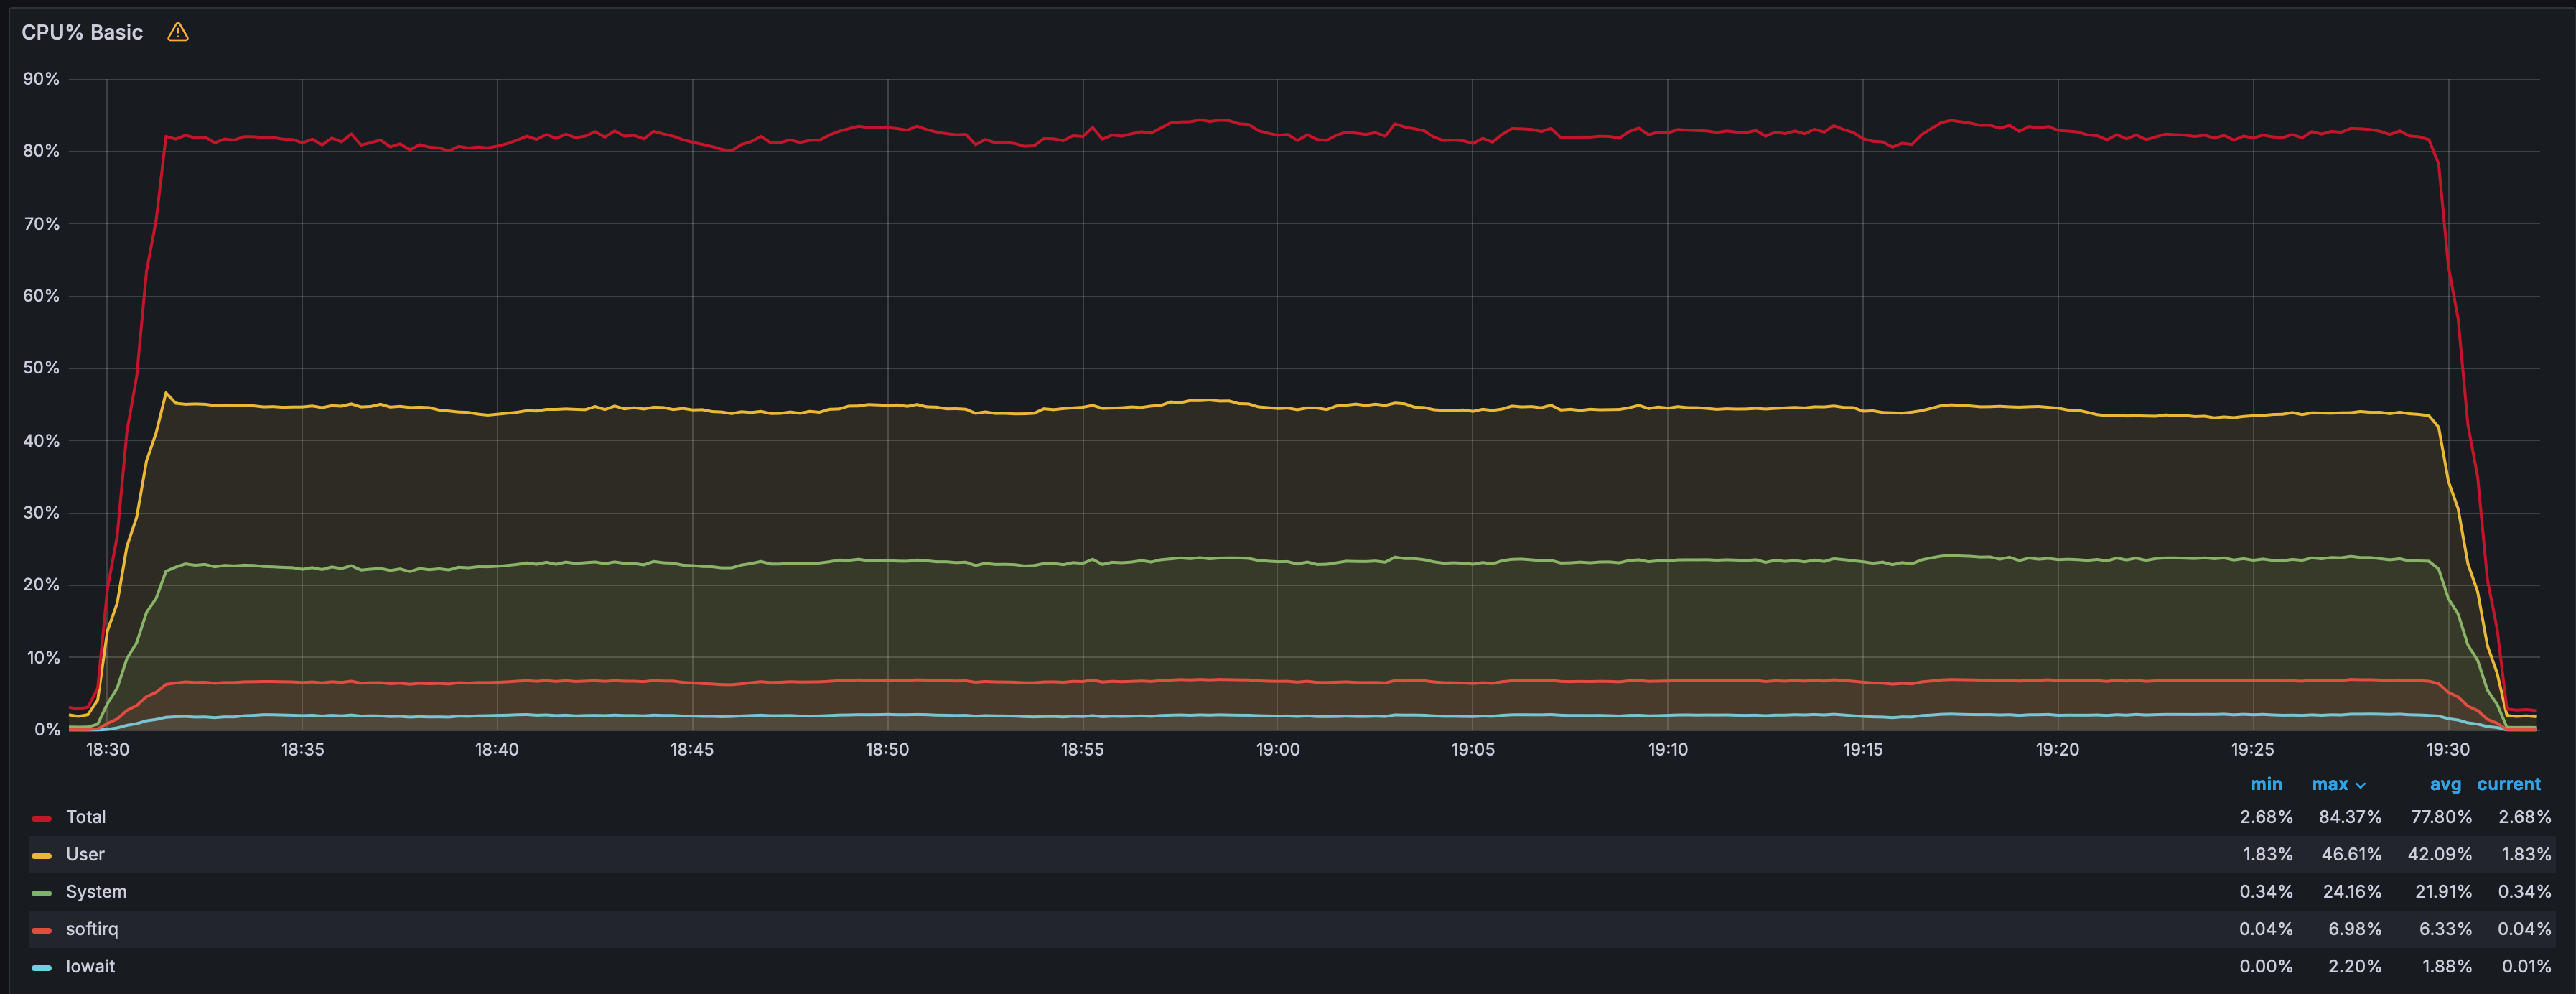The width and height of the screenshot is (2576, 994).
Task: Sort legend by current column
Action: (x=2508, y=784)
